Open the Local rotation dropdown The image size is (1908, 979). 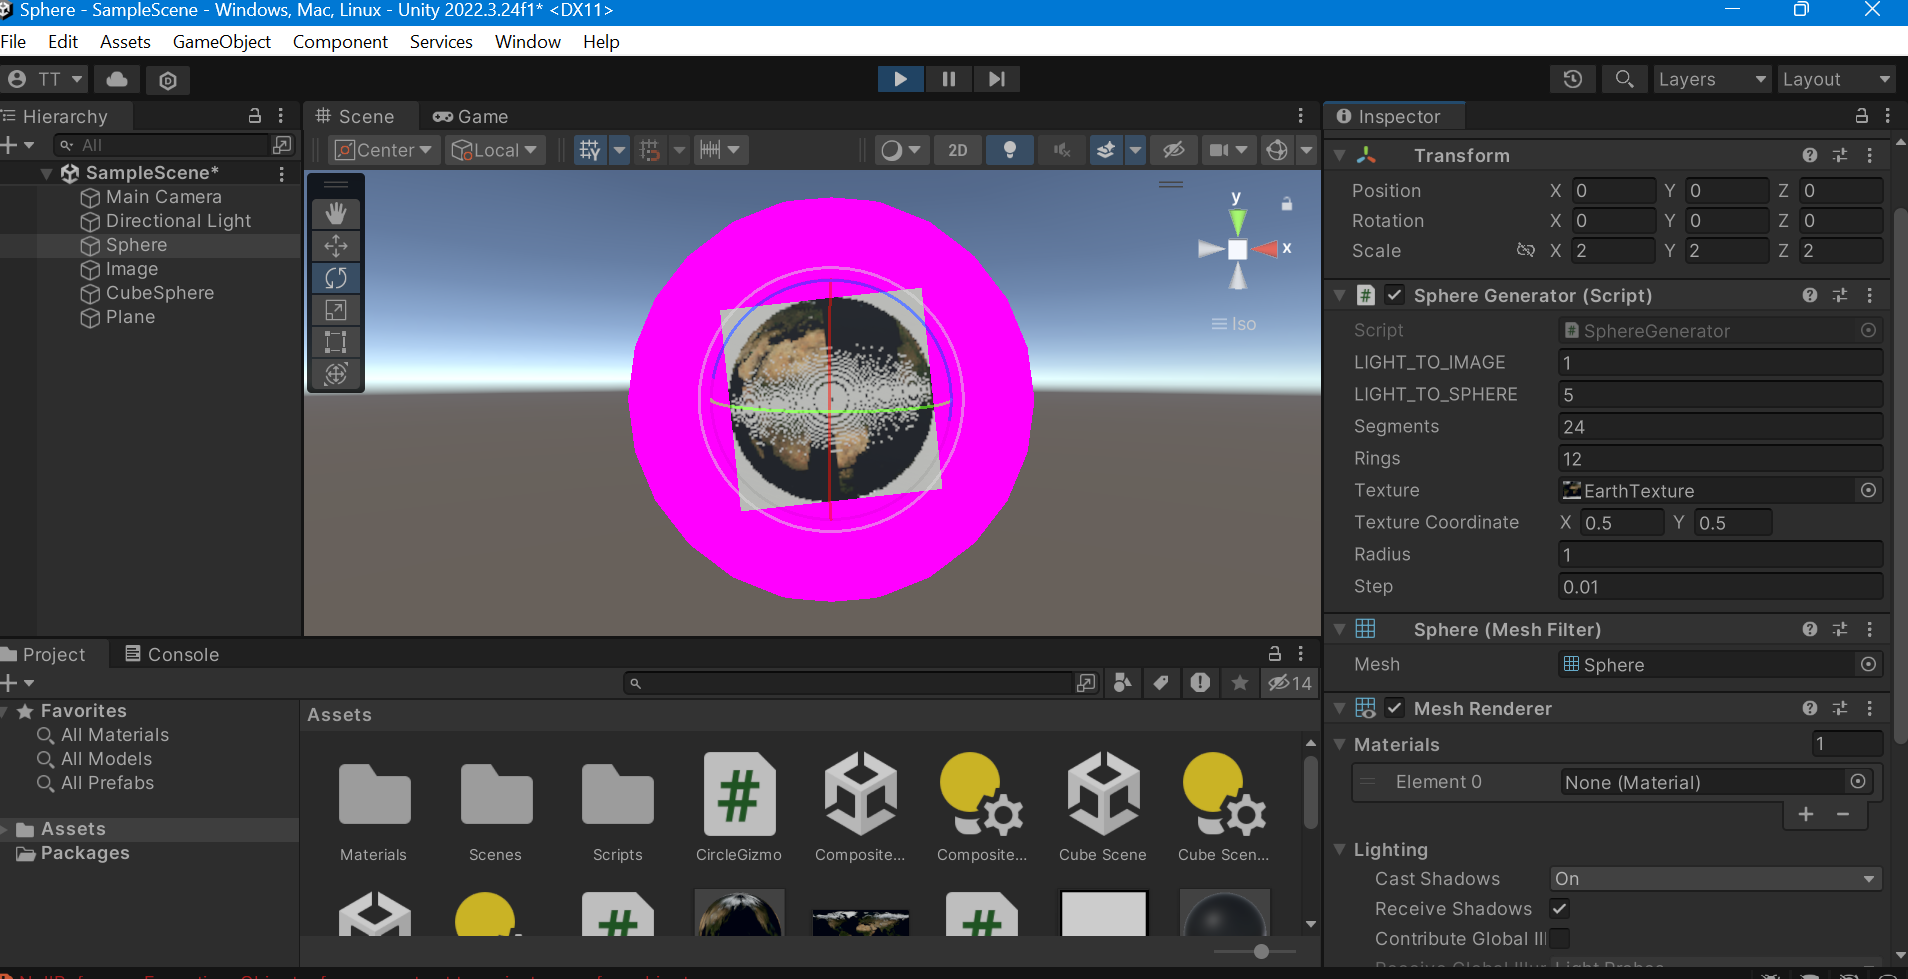[x=496, y=150]
